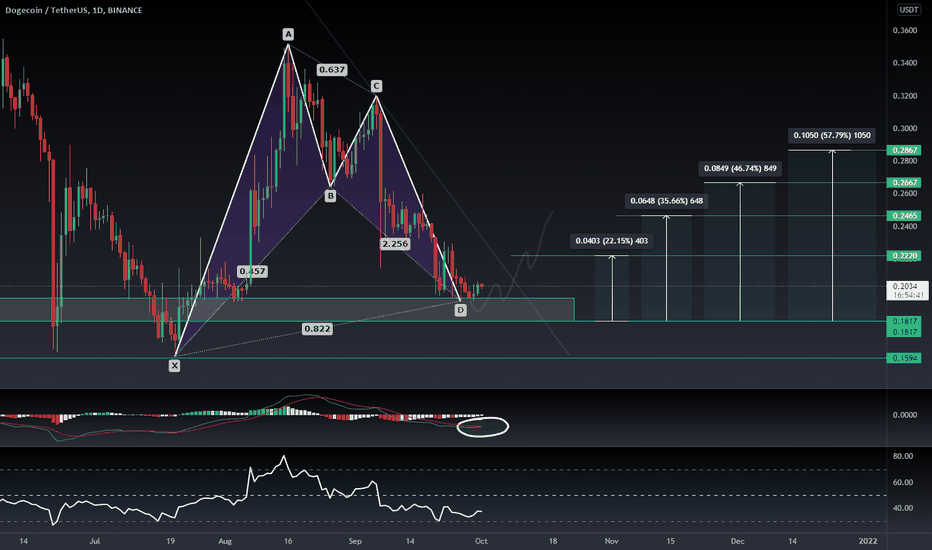Select harmonic pattern point D label
The height and width of the screenshot is (550, 932).
(460, 310)
